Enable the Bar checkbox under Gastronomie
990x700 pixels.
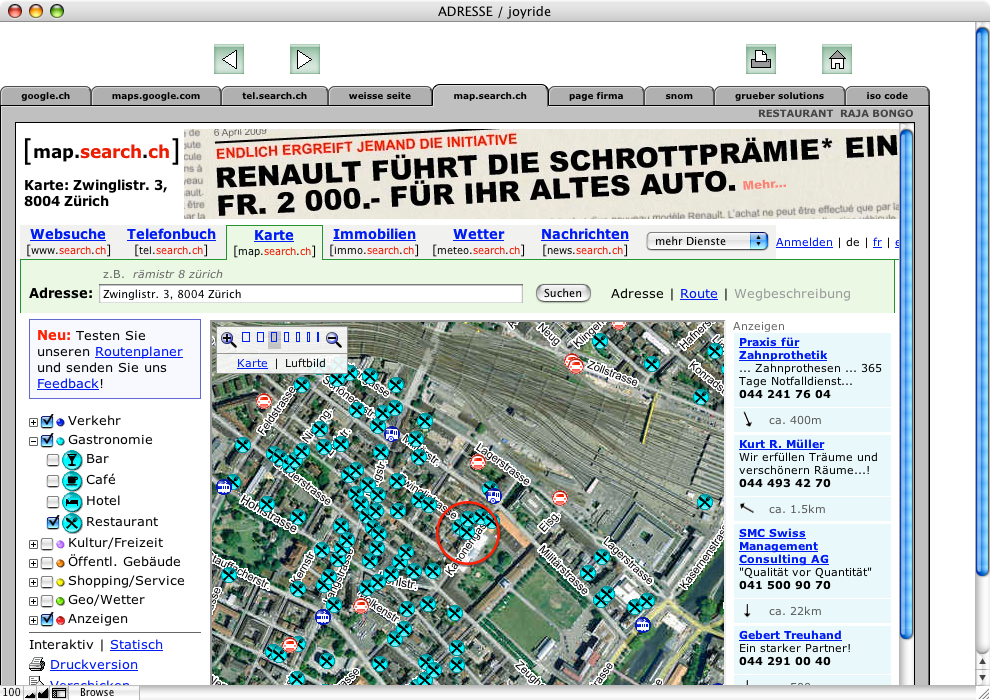pos(53,460)
